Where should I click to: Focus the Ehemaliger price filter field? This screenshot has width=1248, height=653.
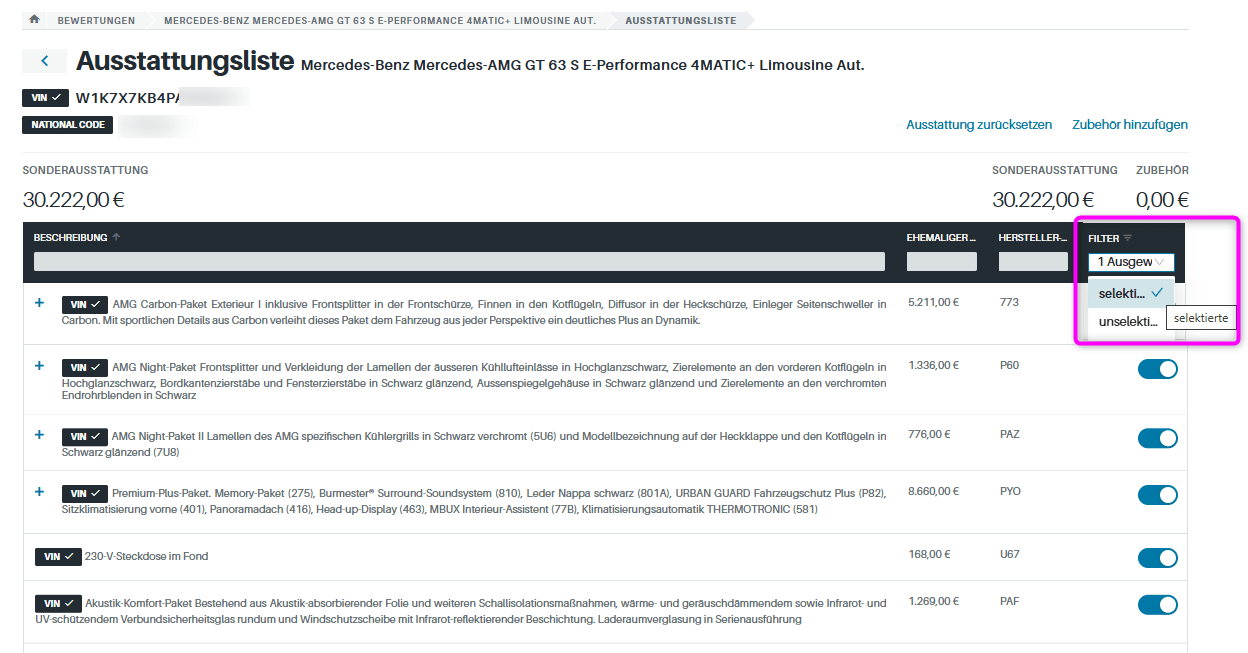pyautogui.click(x=942, y=262)
